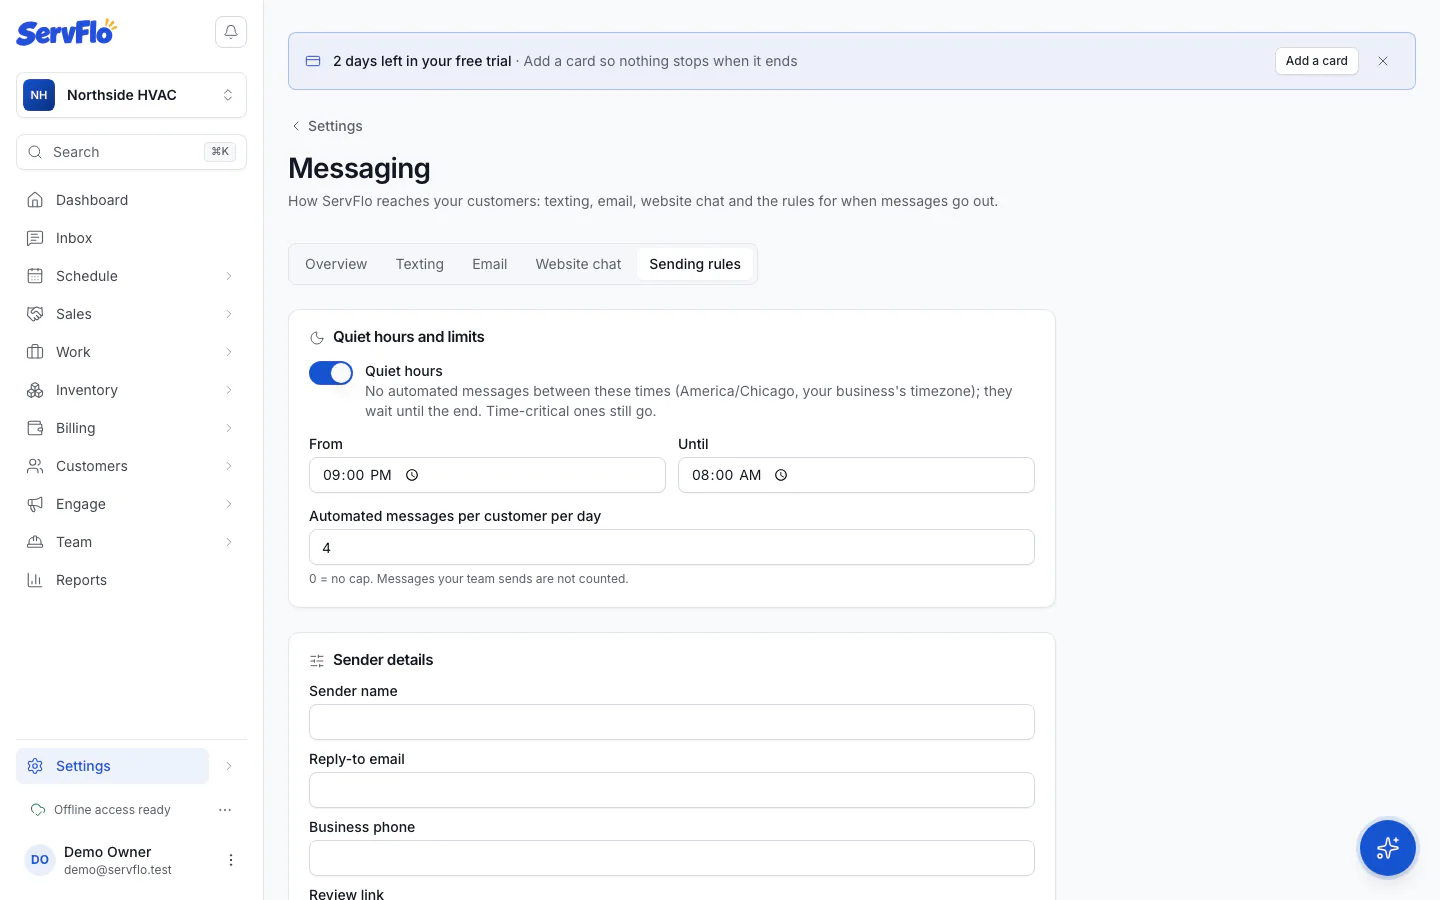
Task: Open the AI assistant sparkle button
Action: [x=1387, y=848]
